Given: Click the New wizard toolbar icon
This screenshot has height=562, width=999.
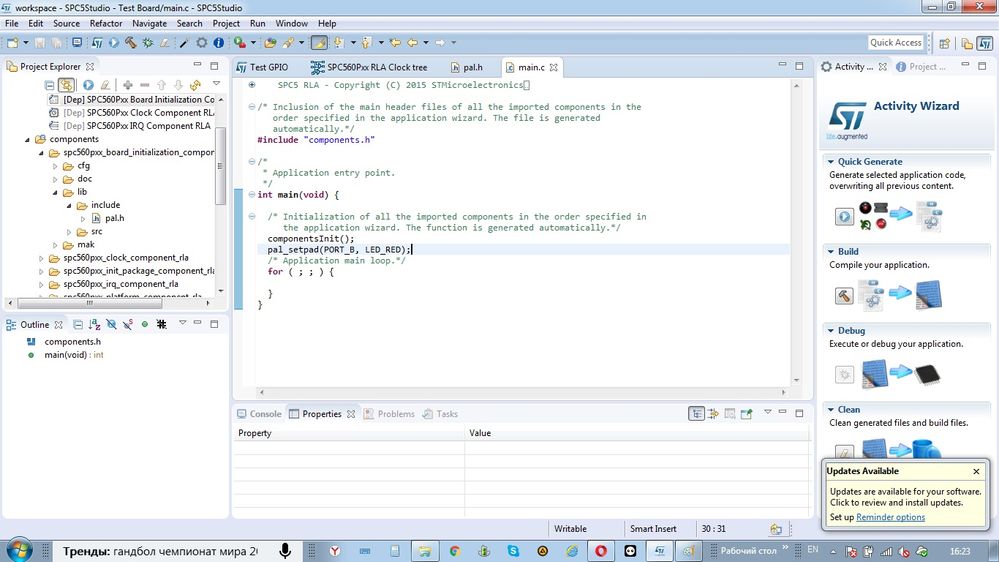Looking at the screenshot, I should pyautogui.click(x=13, y=43).
